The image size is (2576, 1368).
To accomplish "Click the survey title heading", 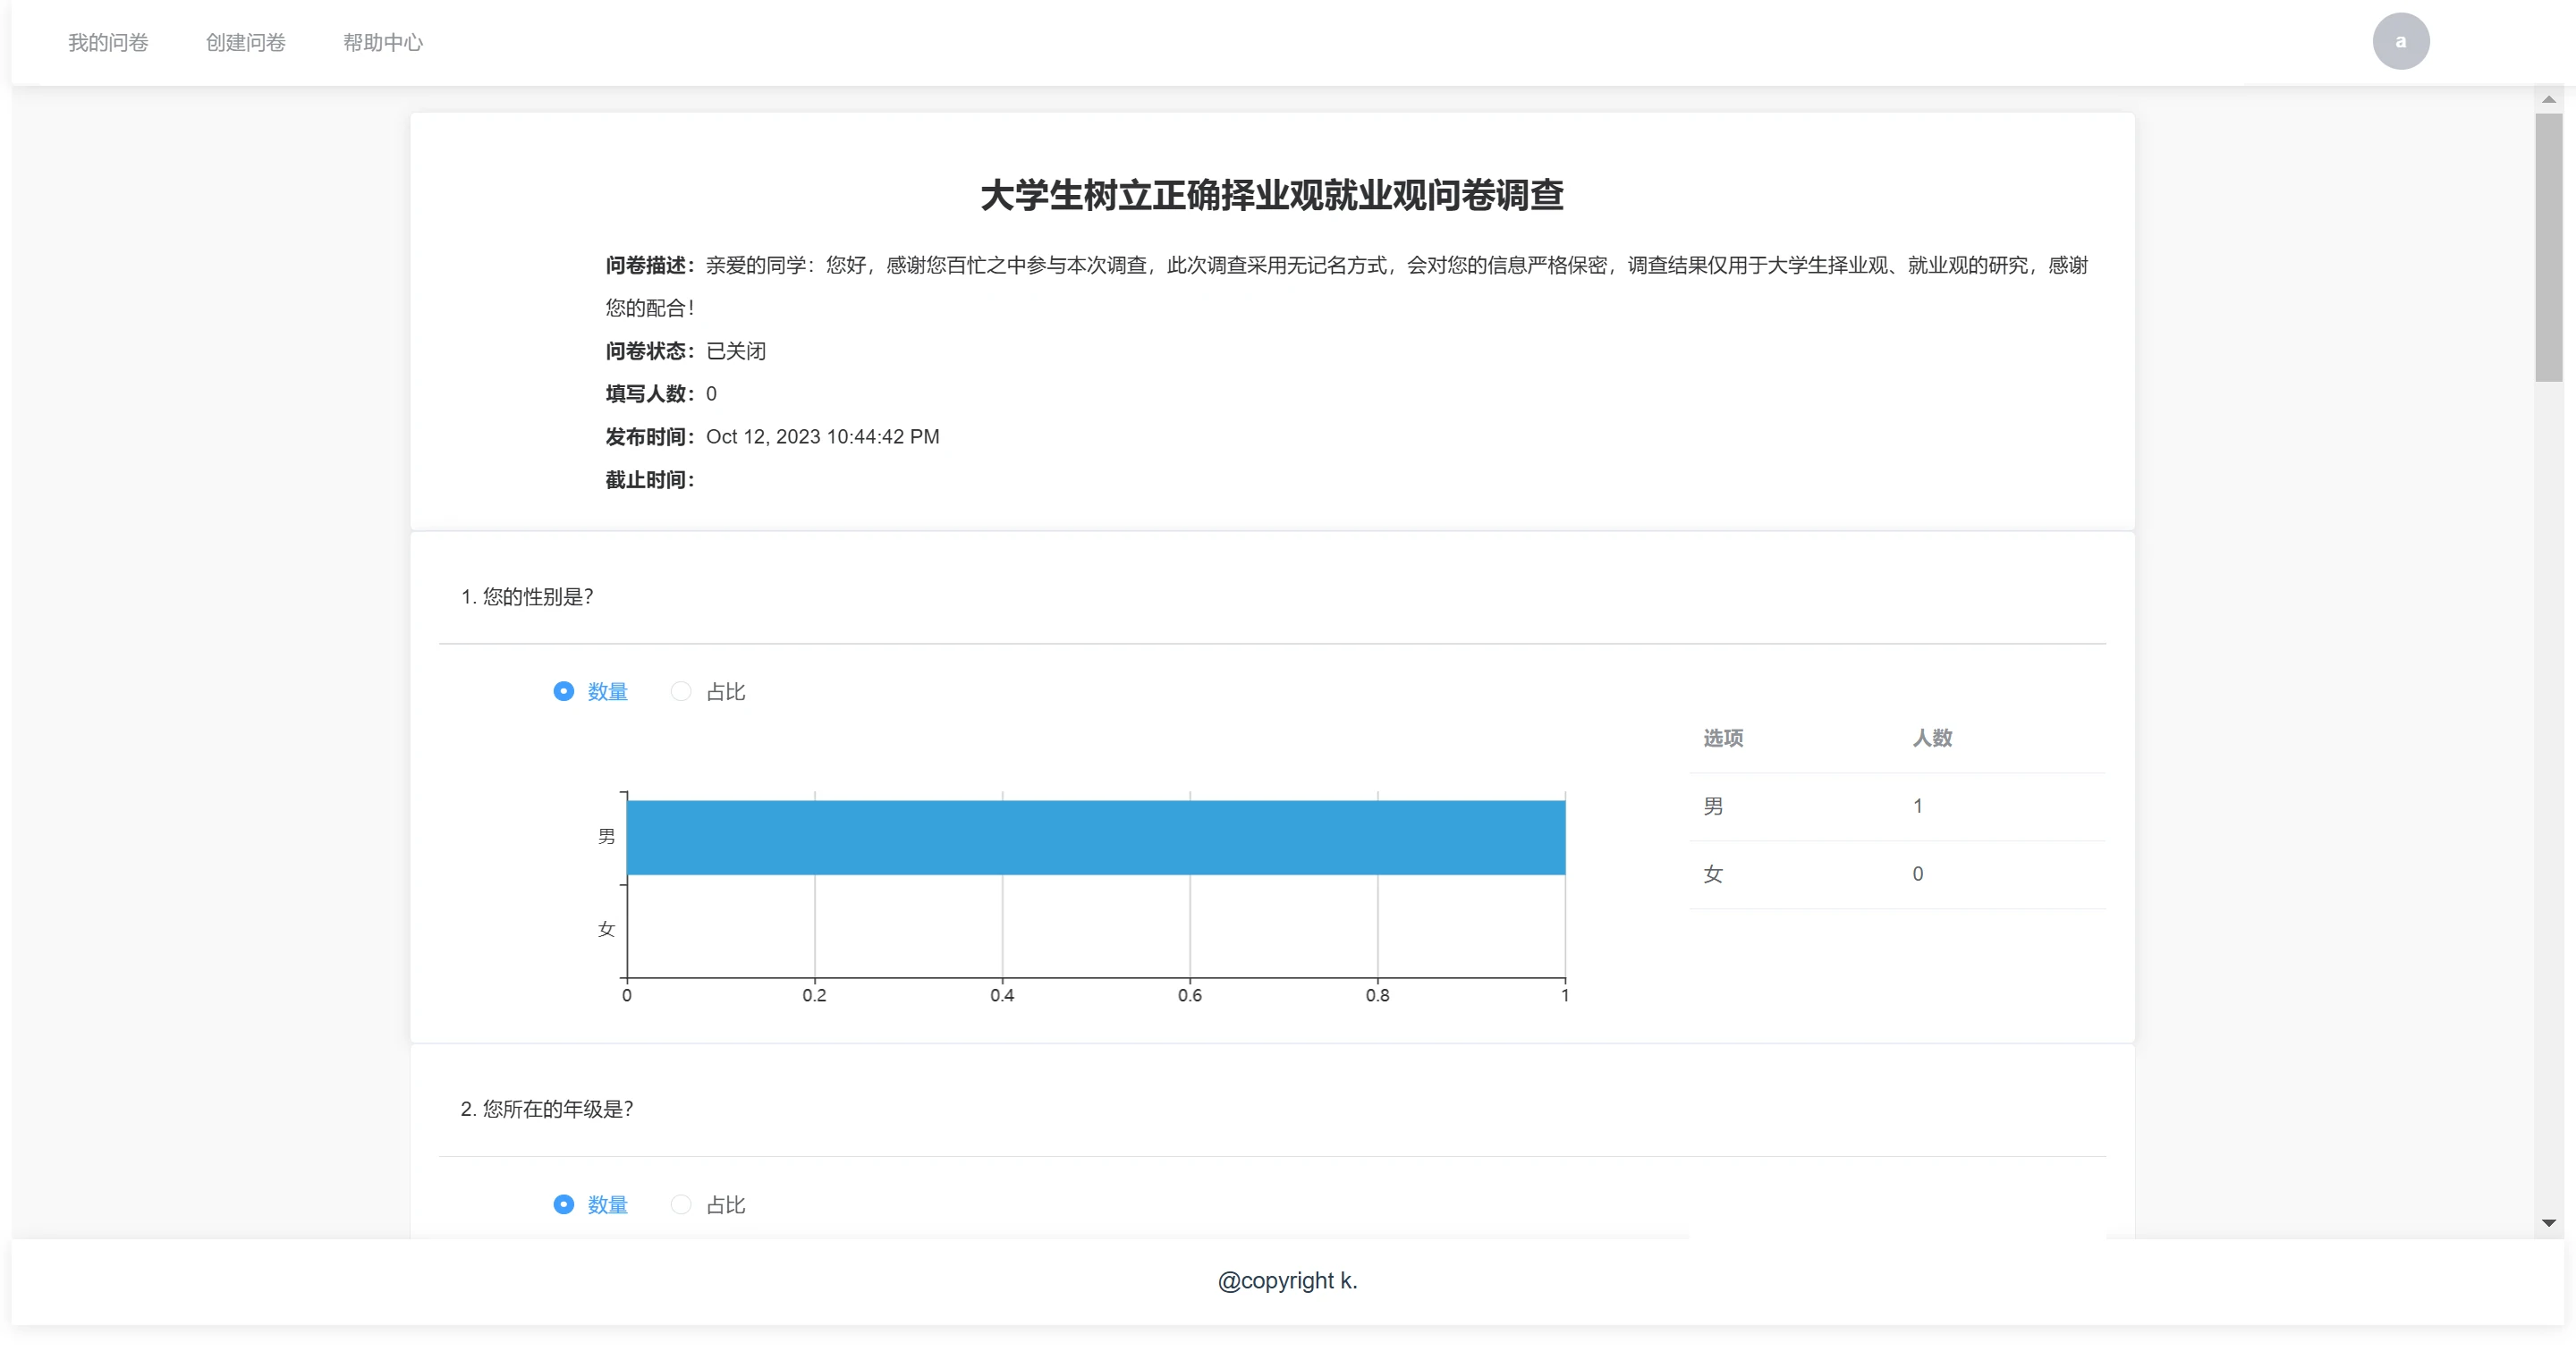I will pos(1272,195).
